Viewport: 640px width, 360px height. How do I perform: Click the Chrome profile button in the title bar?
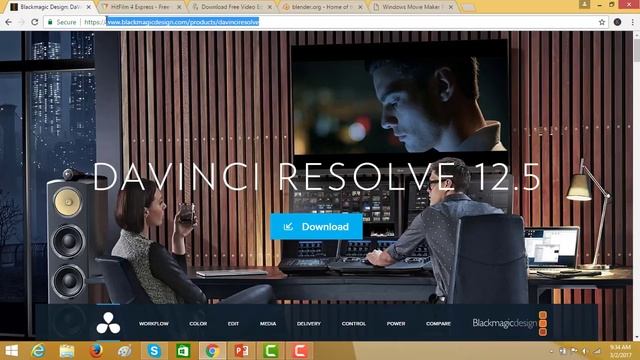point(584,4)
